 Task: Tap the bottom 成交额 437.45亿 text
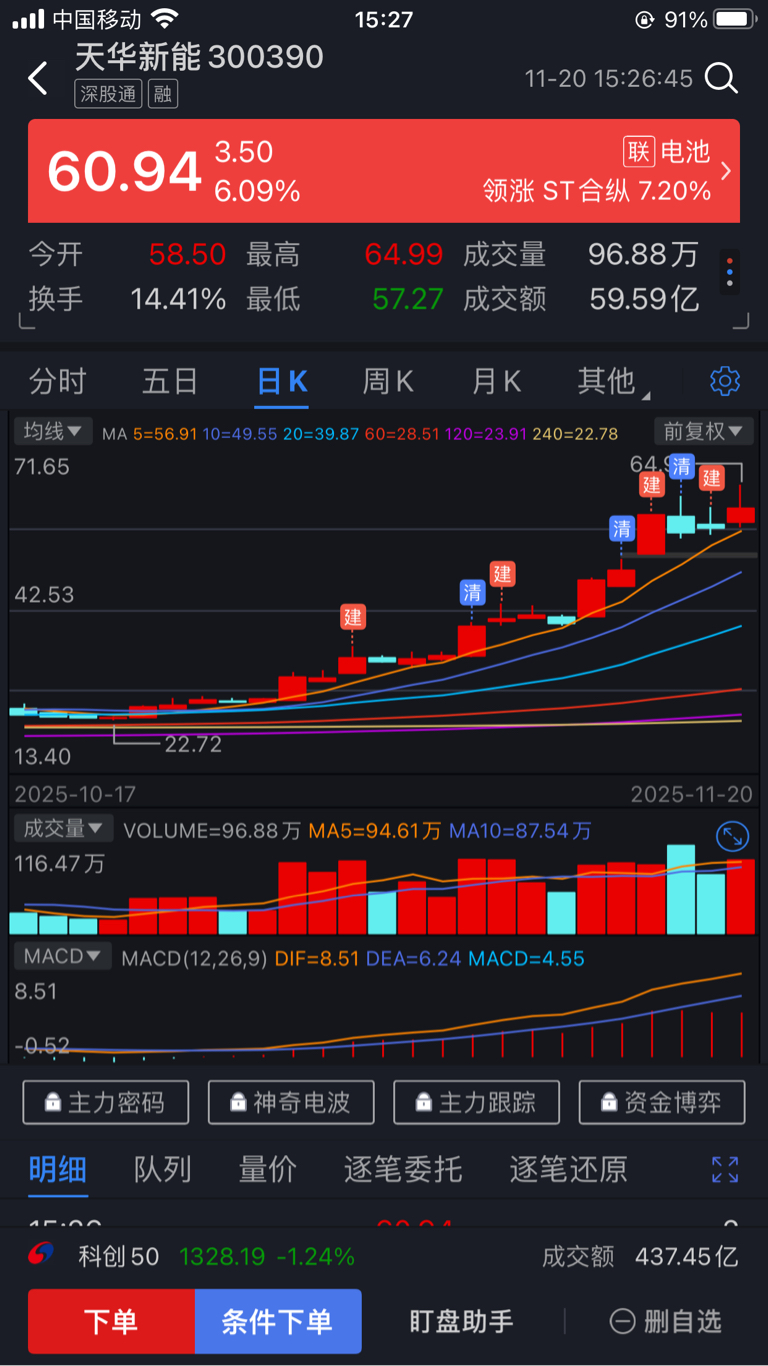[x=639, y=1256]
